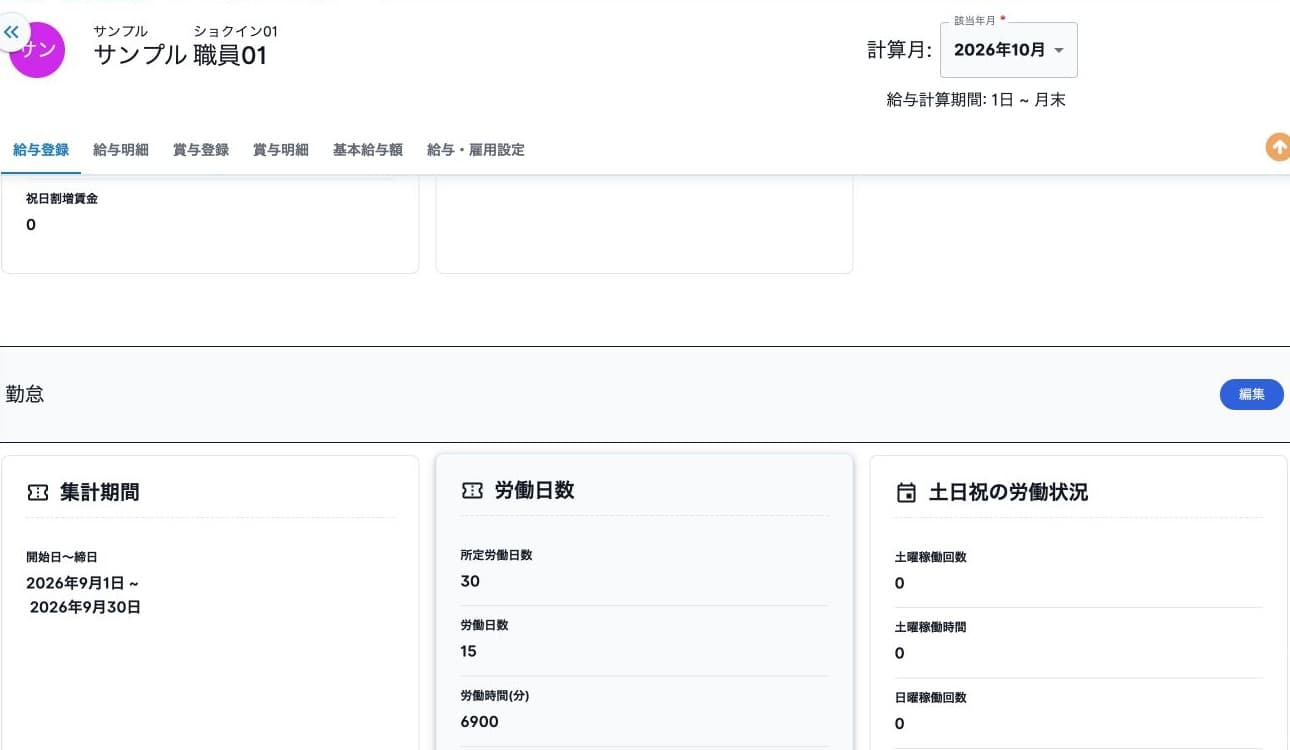
Task: Click the magenta サン avatar
Action: (x=37, y=50)
